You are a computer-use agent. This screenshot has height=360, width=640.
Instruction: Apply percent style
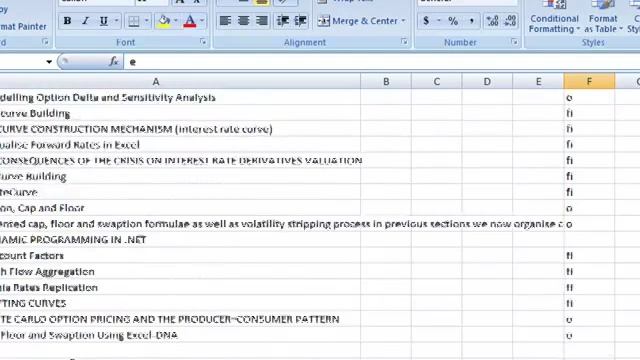[x=453, y=21]
